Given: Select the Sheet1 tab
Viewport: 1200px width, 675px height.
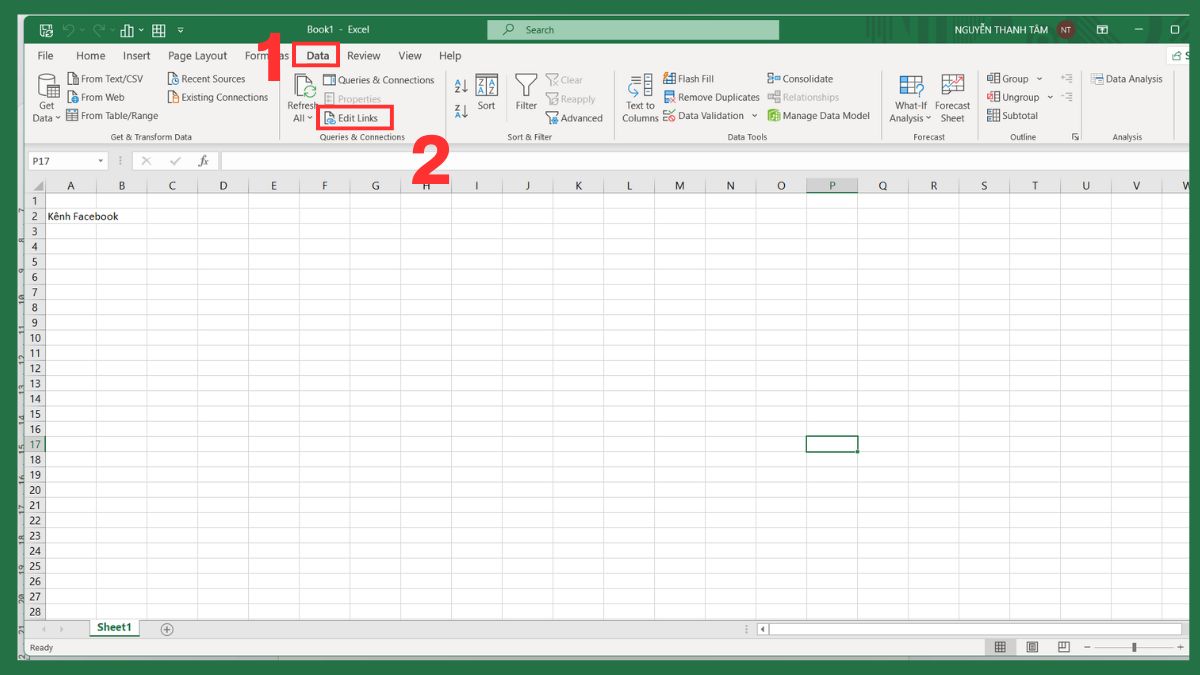Looking at the screenshot, I should (x=114, y=628).
